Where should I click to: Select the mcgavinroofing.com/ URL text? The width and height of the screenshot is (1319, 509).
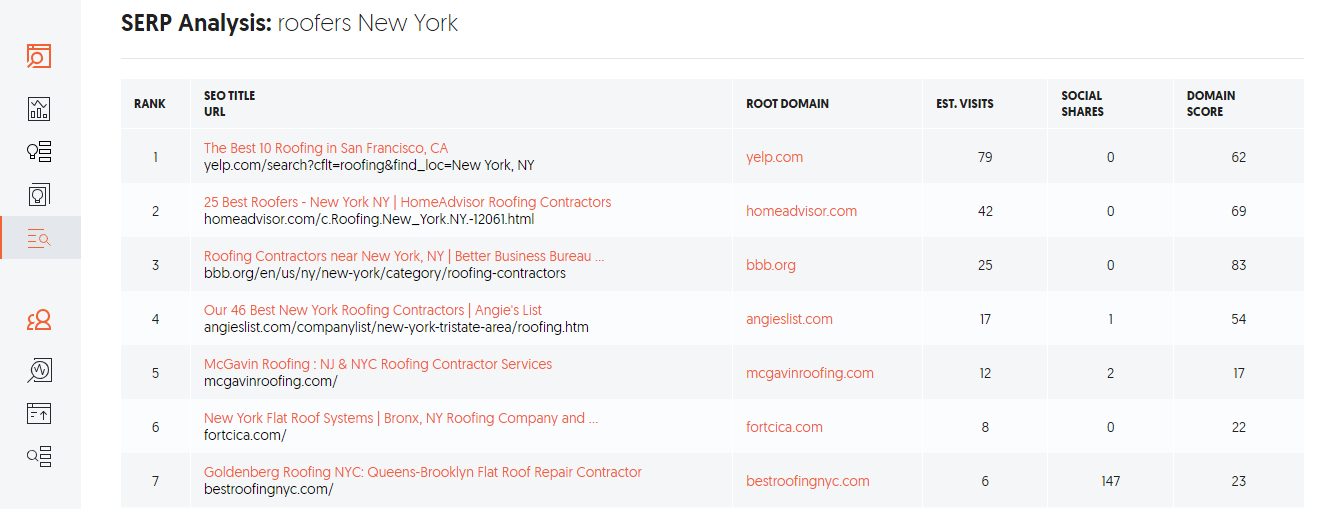[x=271, y=381]
